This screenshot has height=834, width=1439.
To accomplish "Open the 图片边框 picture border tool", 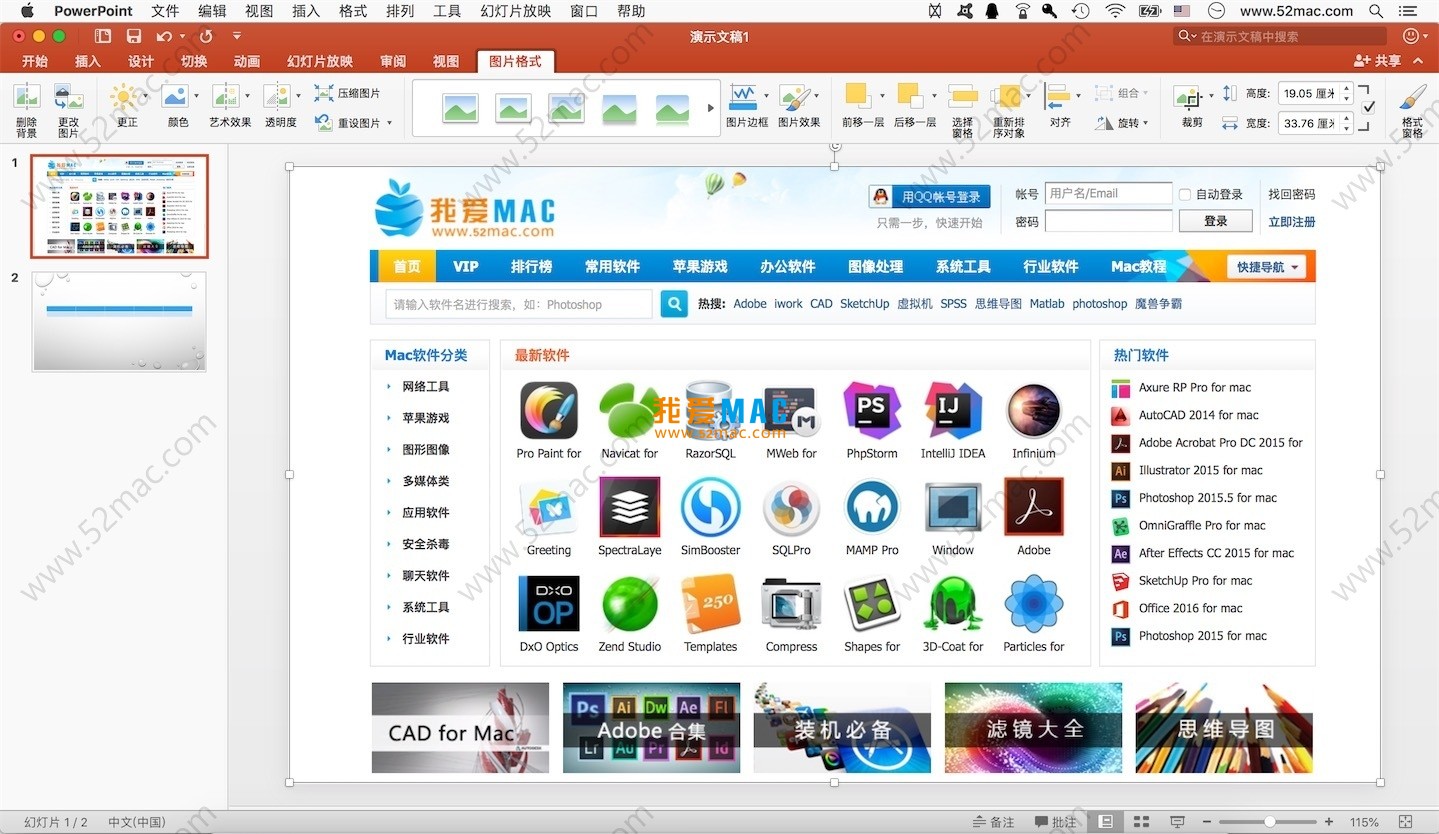I will pyautogui.click(x=743, y=98).
